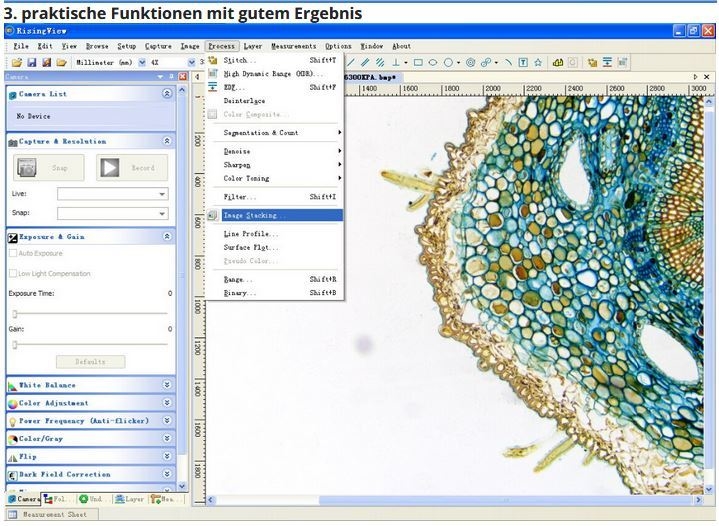Choose Stitch in the Process menu
719x526 pixels.
tap(275, 60)
